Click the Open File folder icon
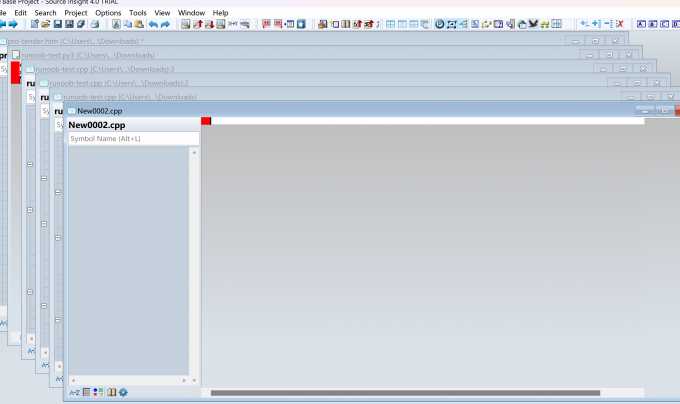Image resolution: width=680 pixels, height=404 pixels. pos(46,24)
